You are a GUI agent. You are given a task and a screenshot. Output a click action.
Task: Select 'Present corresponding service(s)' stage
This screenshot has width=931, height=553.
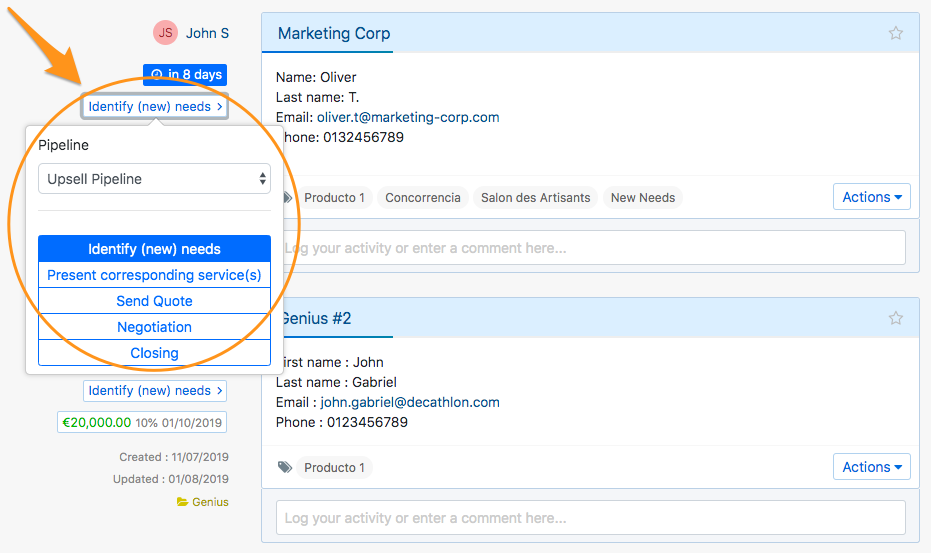154,275
